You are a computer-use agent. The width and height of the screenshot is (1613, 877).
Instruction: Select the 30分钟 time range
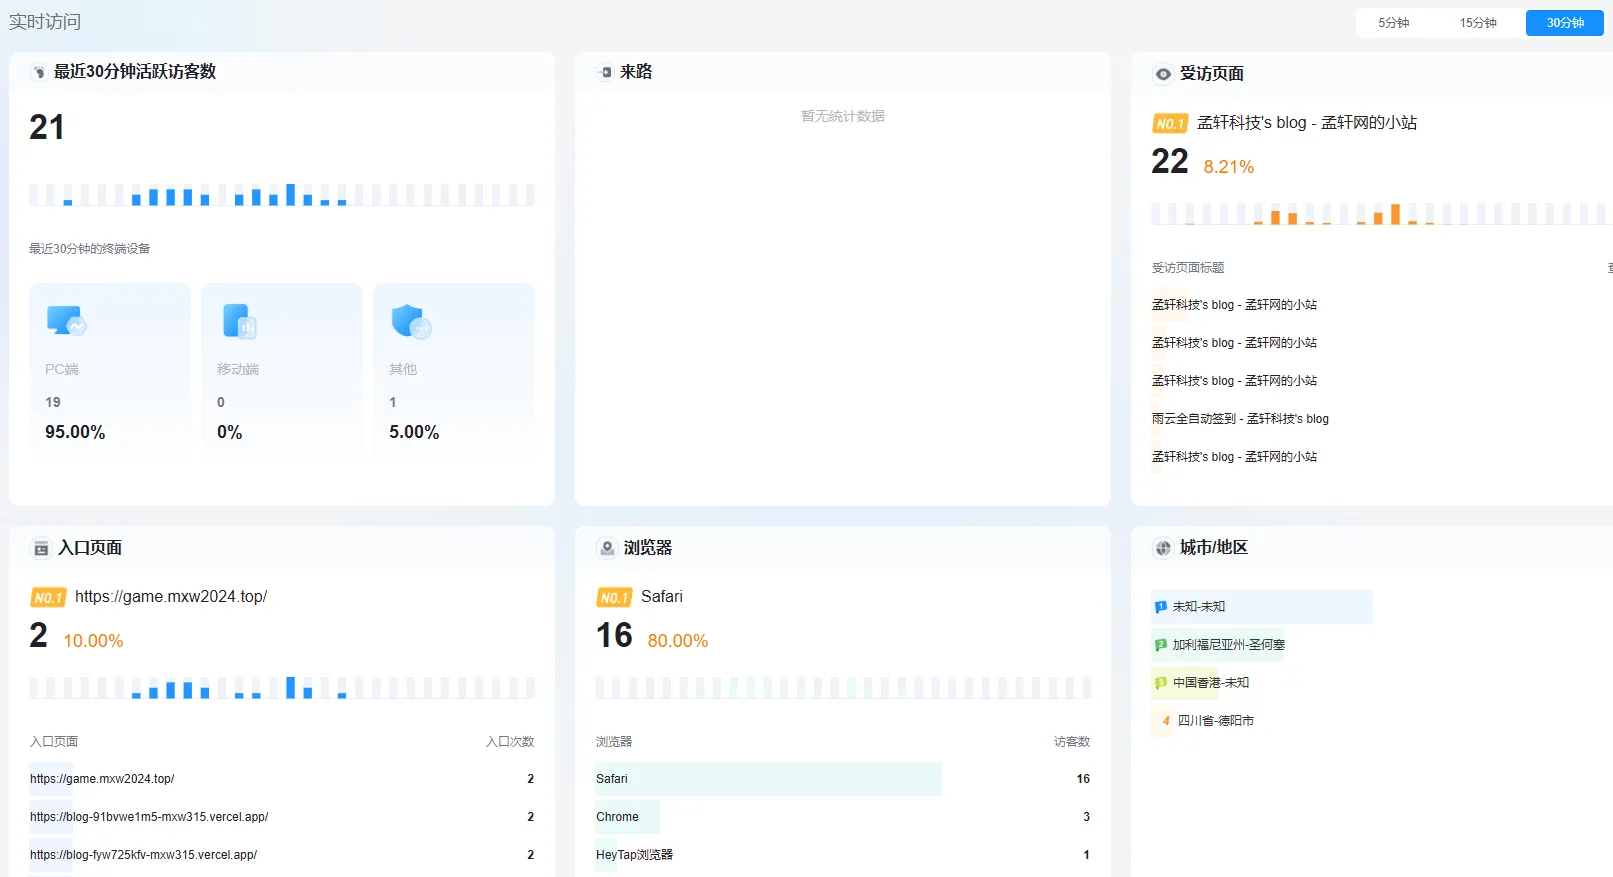click(x=1564, y=23)
